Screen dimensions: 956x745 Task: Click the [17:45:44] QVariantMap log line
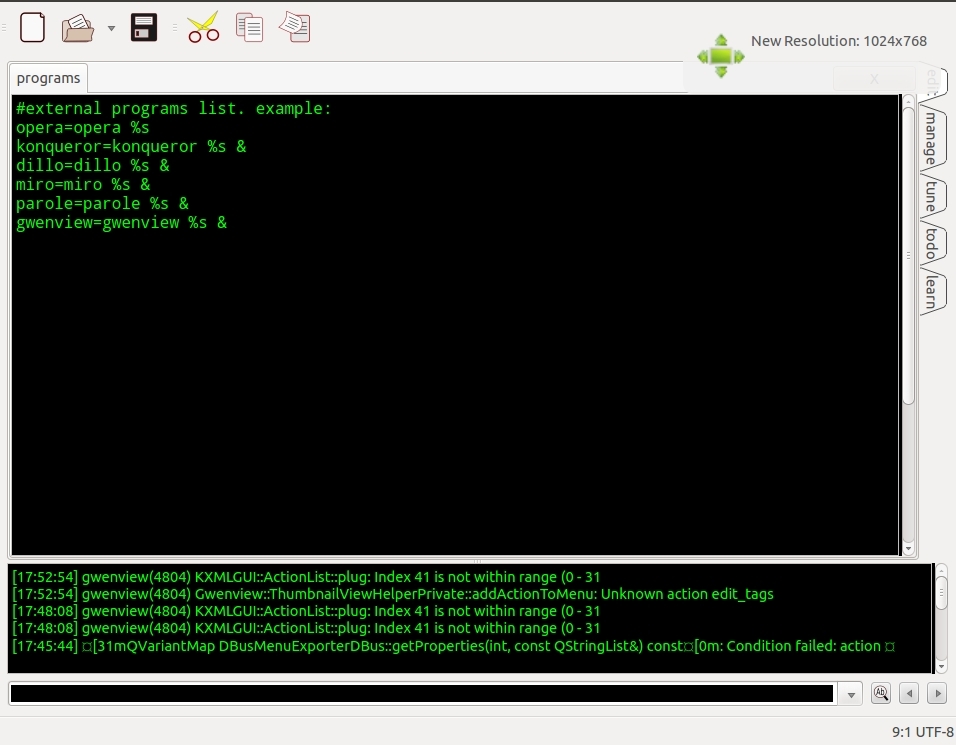pyautogui.click(x=454, y=646)
